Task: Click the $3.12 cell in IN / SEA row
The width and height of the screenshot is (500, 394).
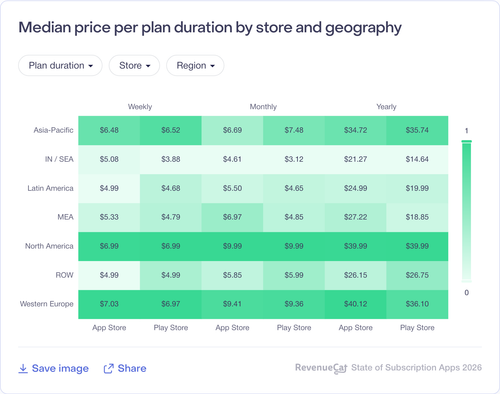Action: point(294,159)
